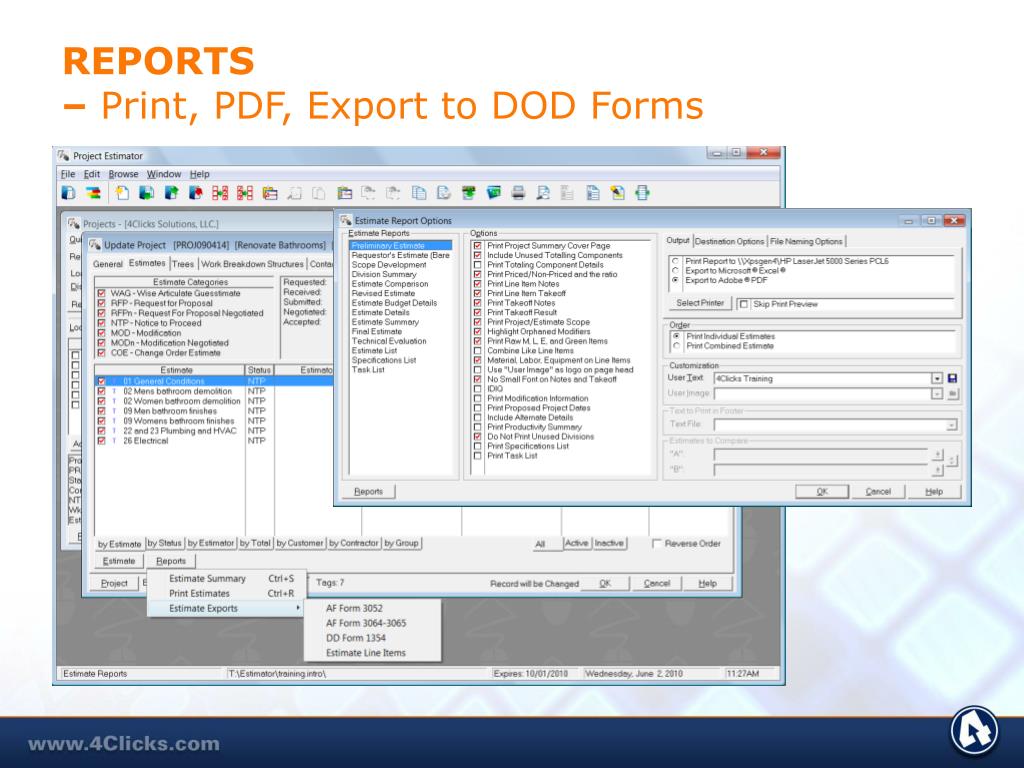
Task: Uncheck the RFP - Request for Proposal category
Action: [101, 303]
